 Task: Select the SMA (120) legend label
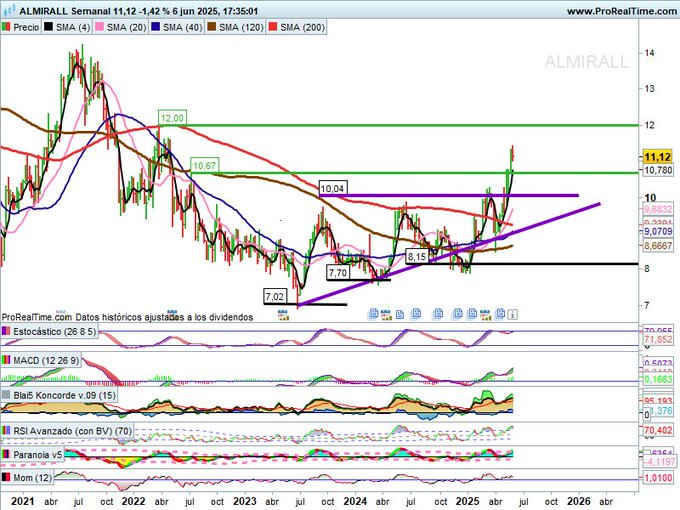click(x=241, y=27)
